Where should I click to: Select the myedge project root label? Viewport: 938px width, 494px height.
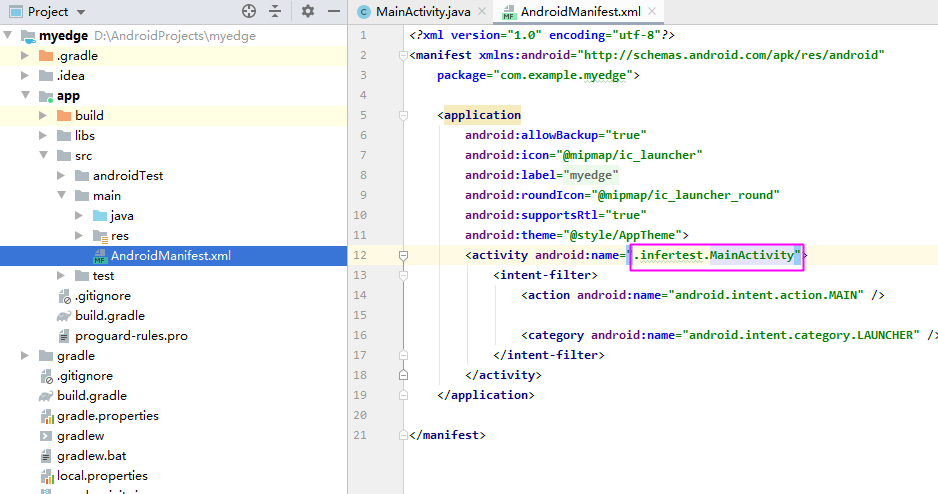(63, 35)
